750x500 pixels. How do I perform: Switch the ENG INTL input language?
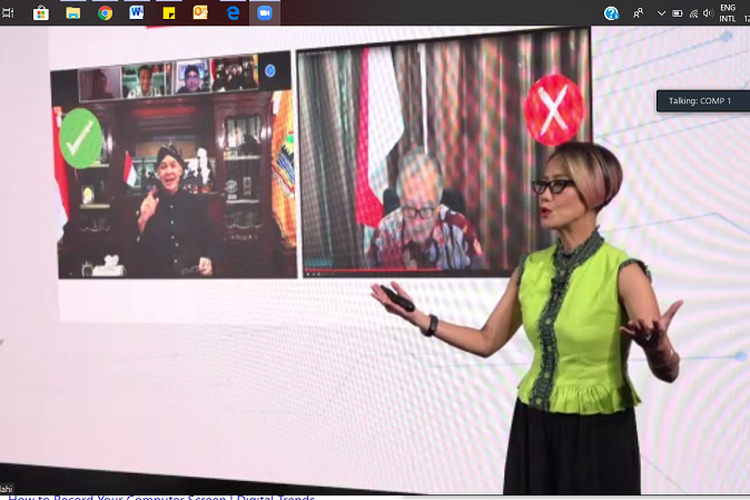727,13
